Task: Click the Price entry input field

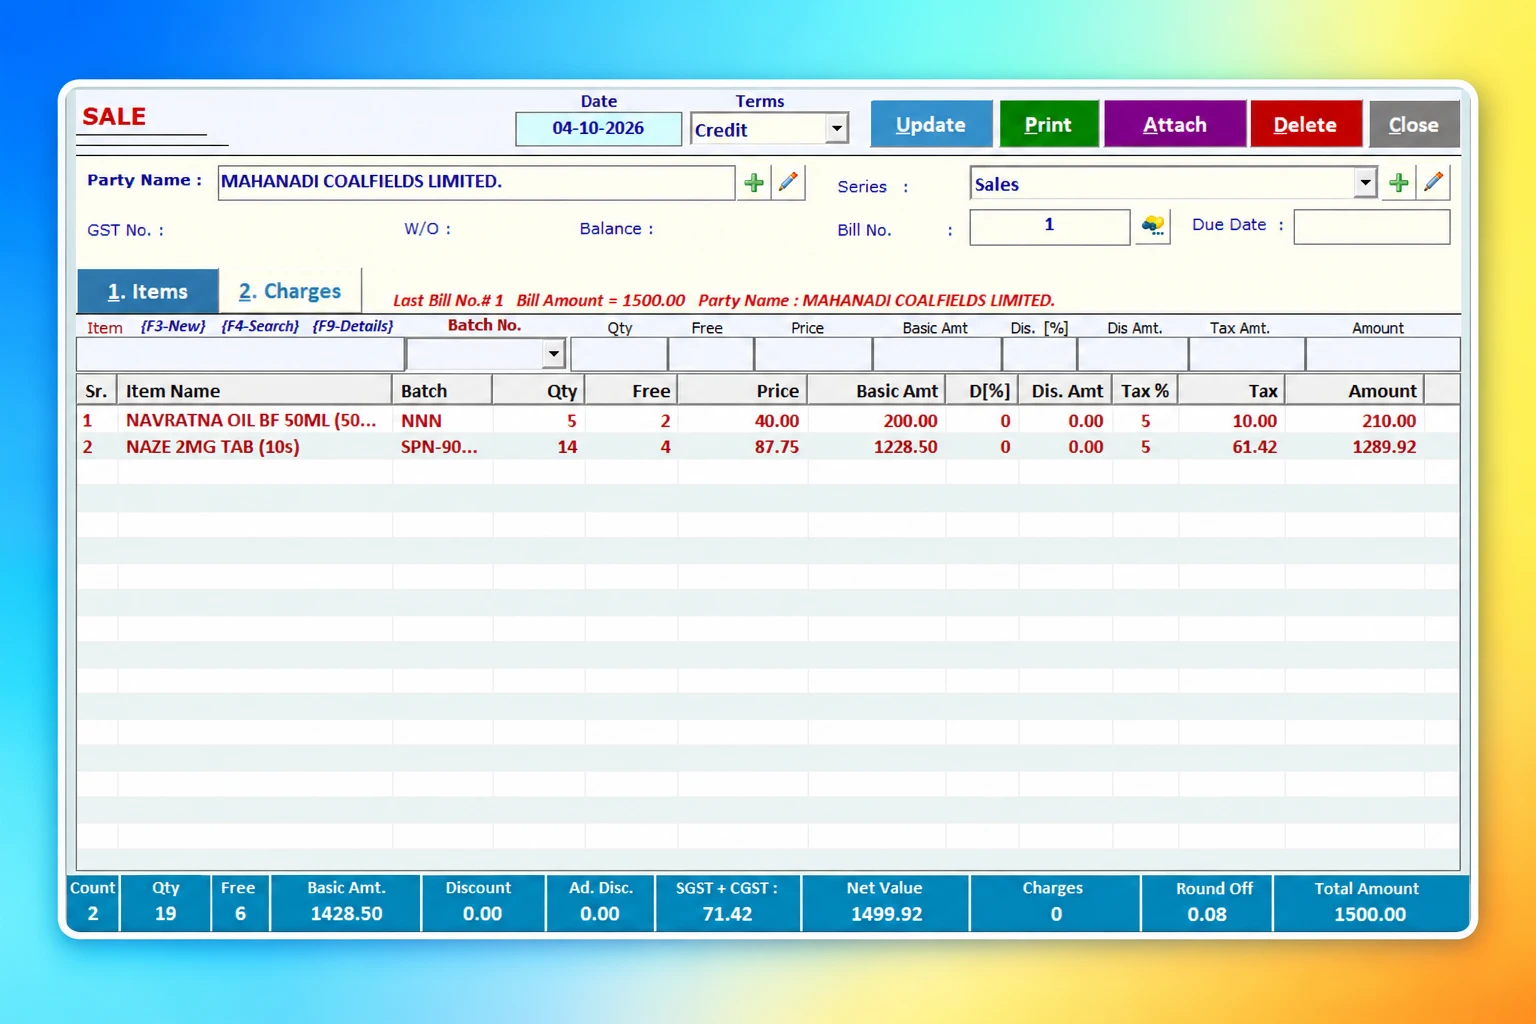Action: point(813,354)
